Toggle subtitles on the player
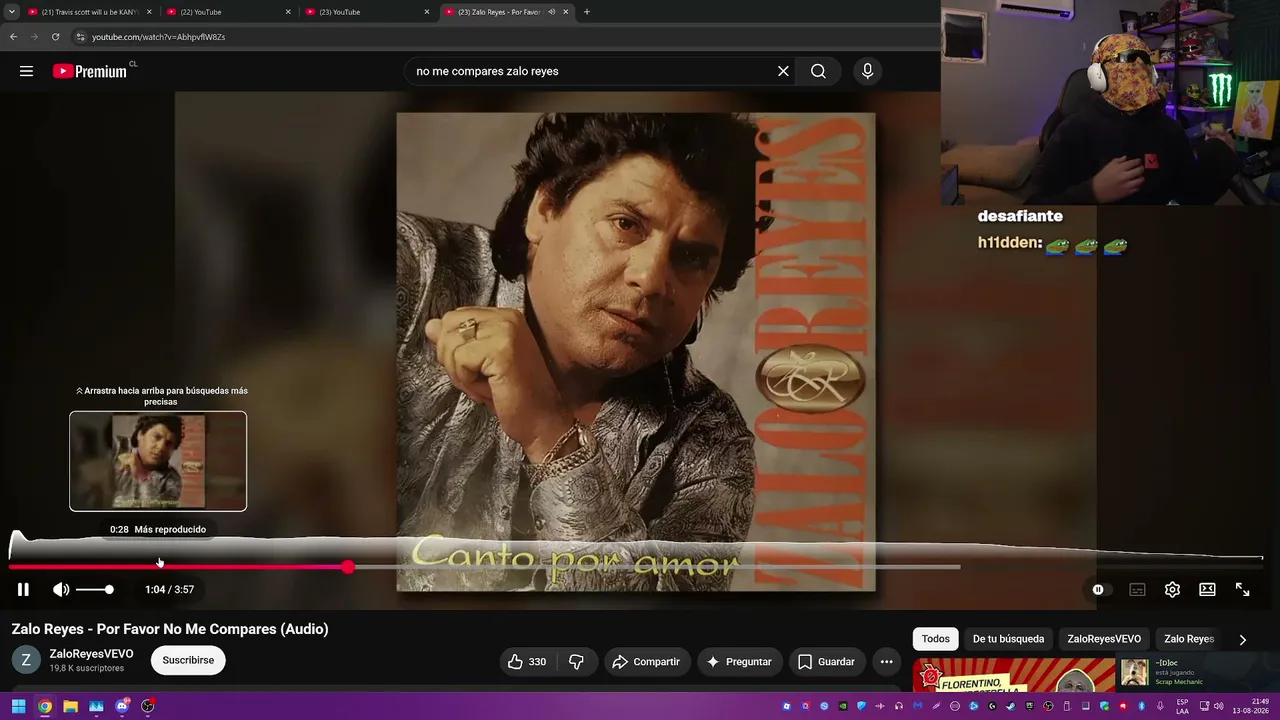Viewport: 1280px width, 720px height. click(1137, 590)
